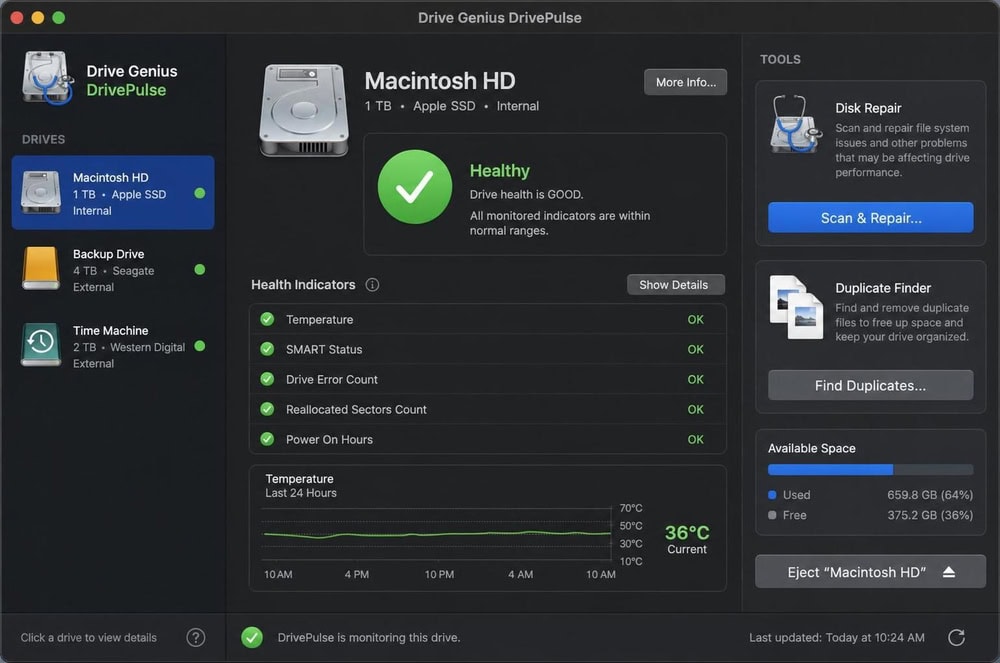
Task: Select the Temperature indicator row
Action: tap(488, 319)
